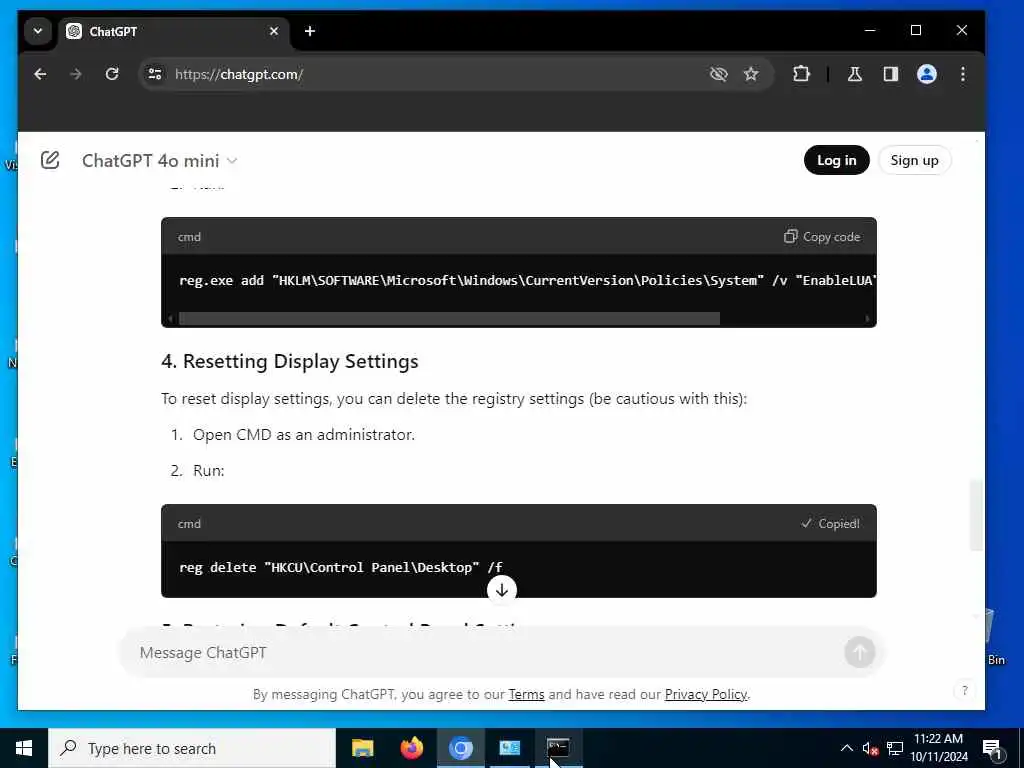The width and height of the screenshot is (1024, 768).
Task: Click the address bar URL
Action: click(239, 74)
